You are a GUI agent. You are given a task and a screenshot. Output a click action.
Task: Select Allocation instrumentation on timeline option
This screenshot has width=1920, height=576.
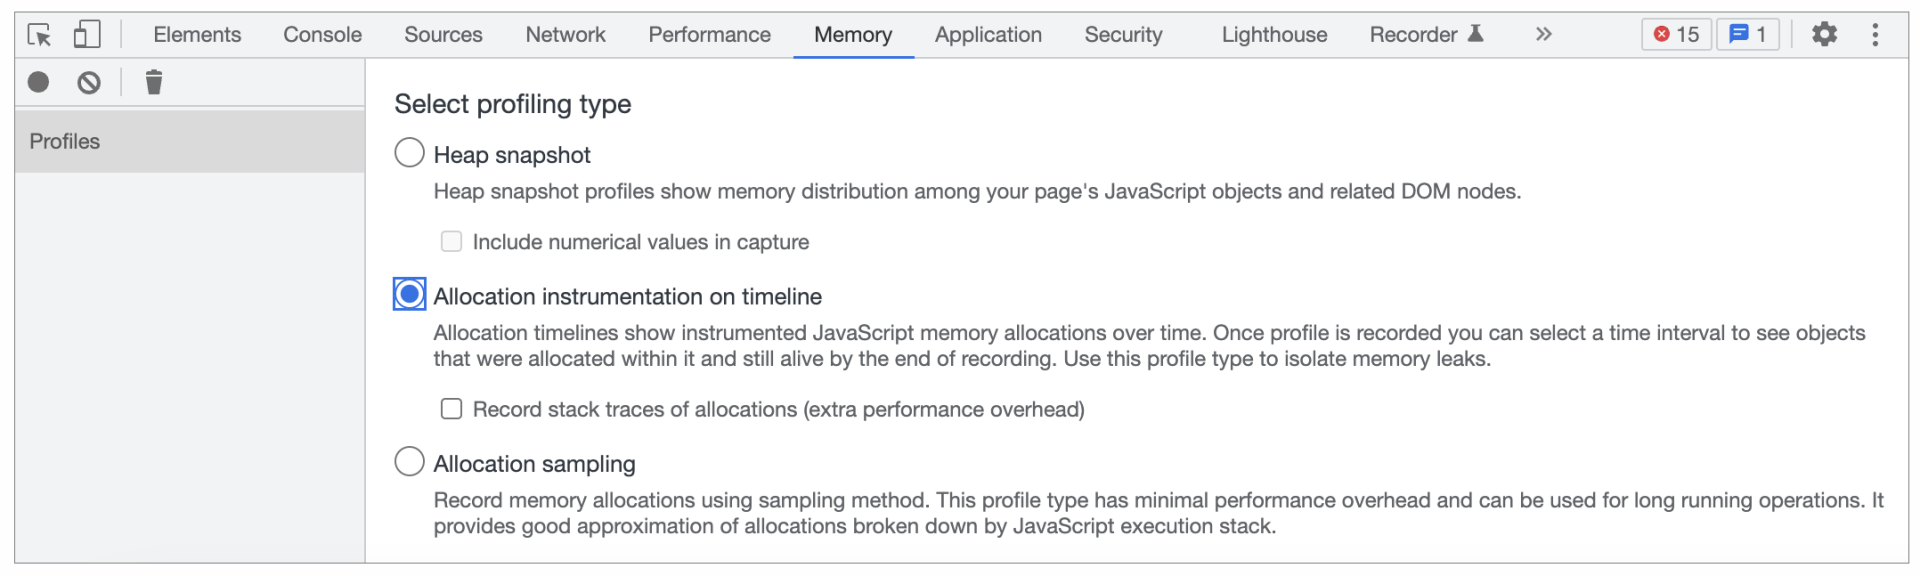pos(409,295)
